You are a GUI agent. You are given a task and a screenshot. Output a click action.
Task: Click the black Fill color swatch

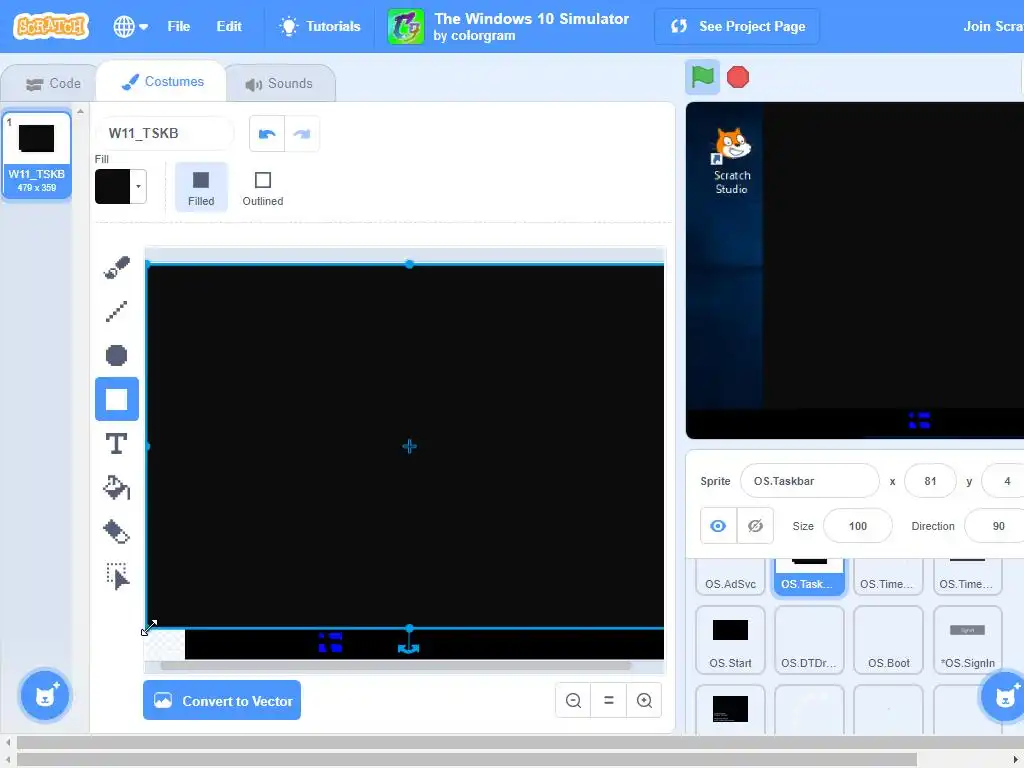(x=113, y=187)
